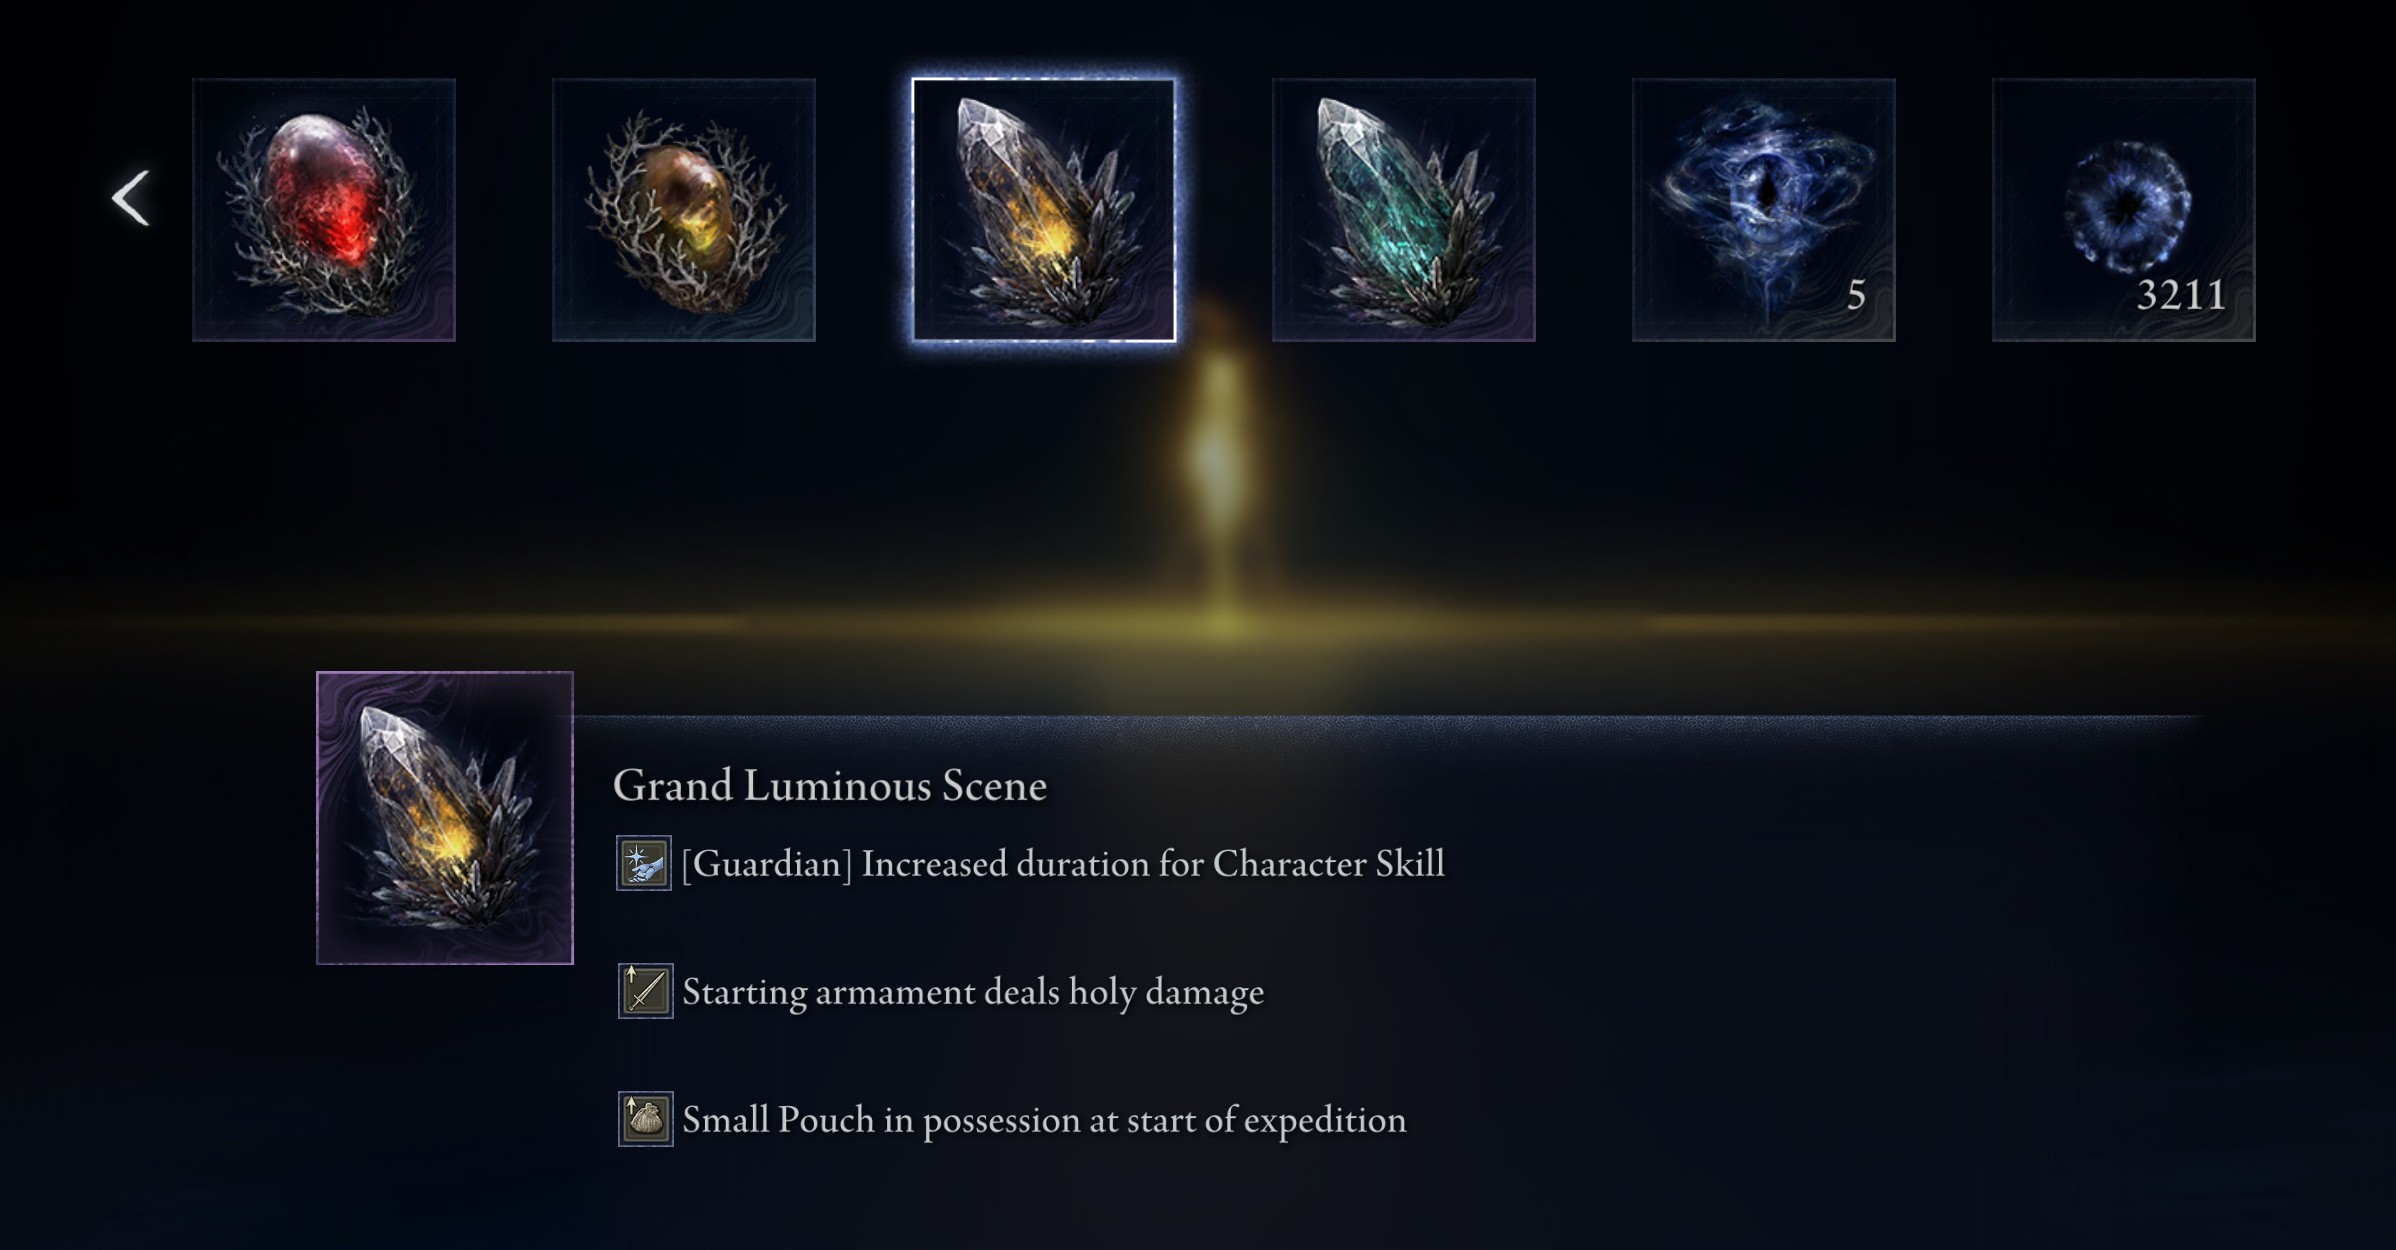Open the large Grand Luminous Scene preview
The image size is (2396, 1250).
point(445,818)
